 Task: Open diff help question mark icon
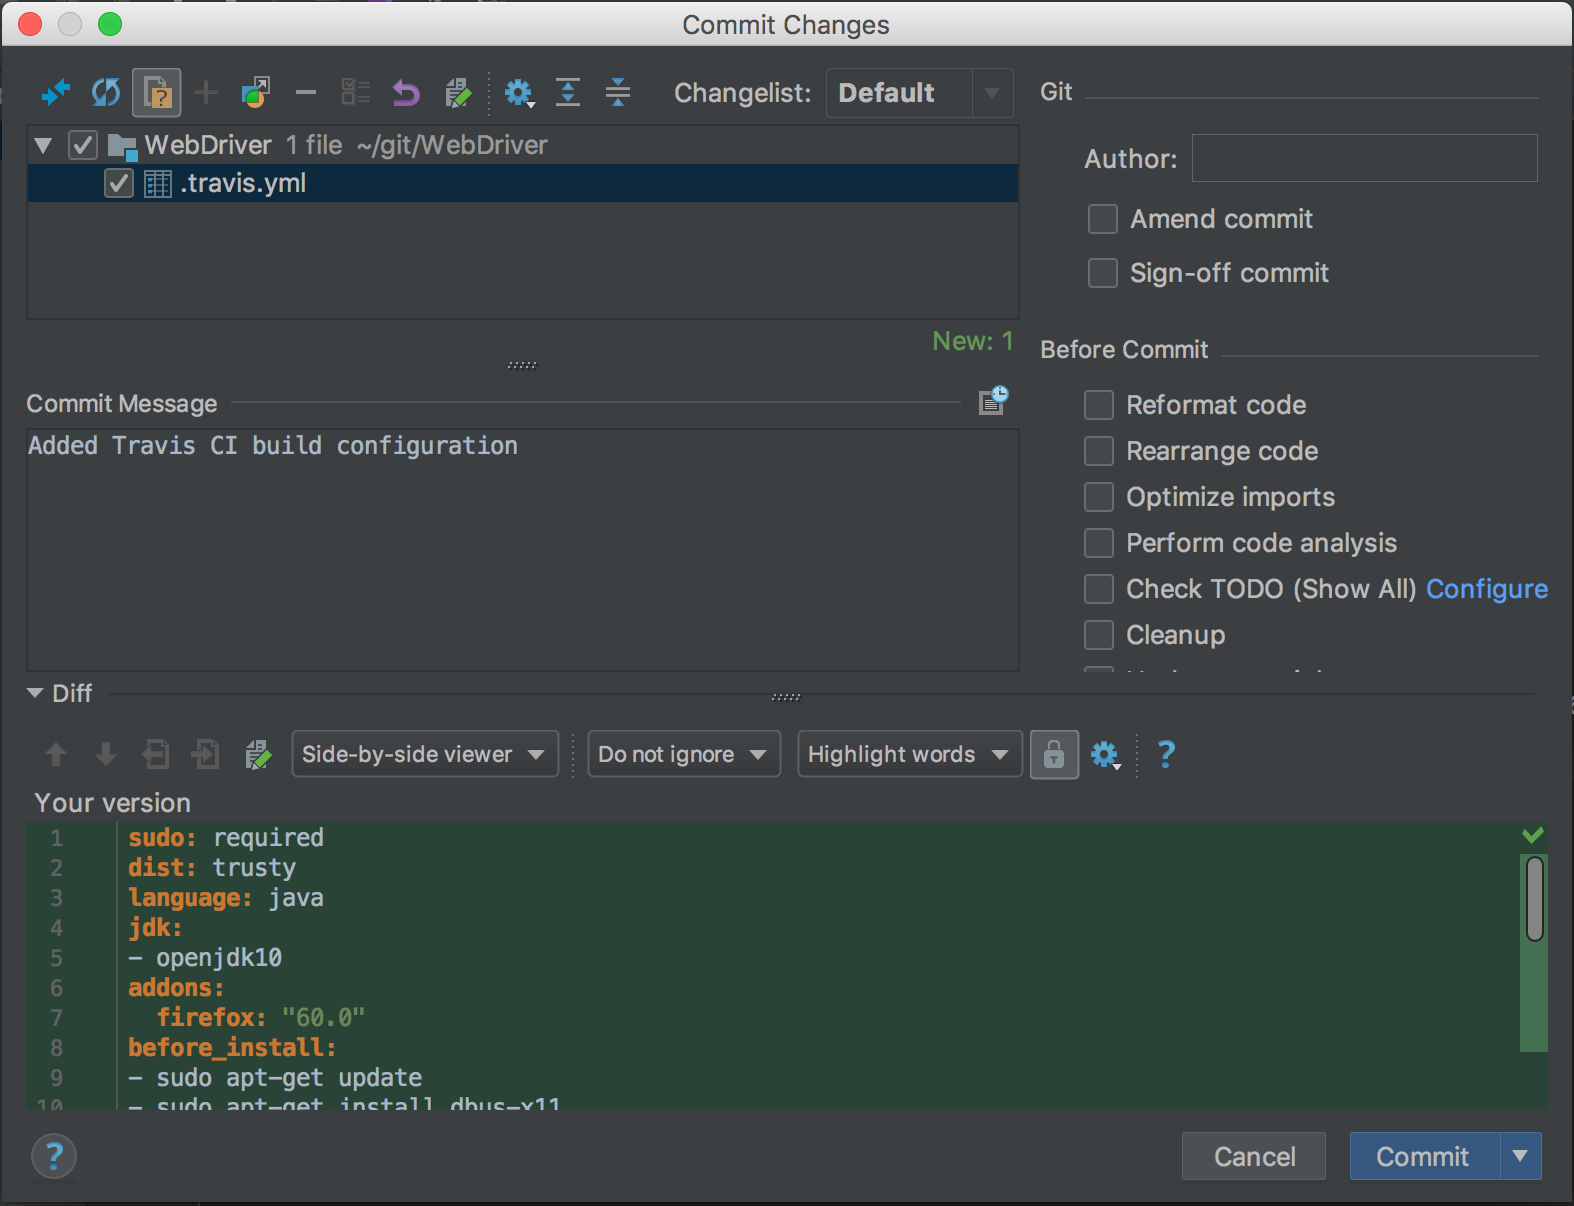click(x=1166, y=754)
